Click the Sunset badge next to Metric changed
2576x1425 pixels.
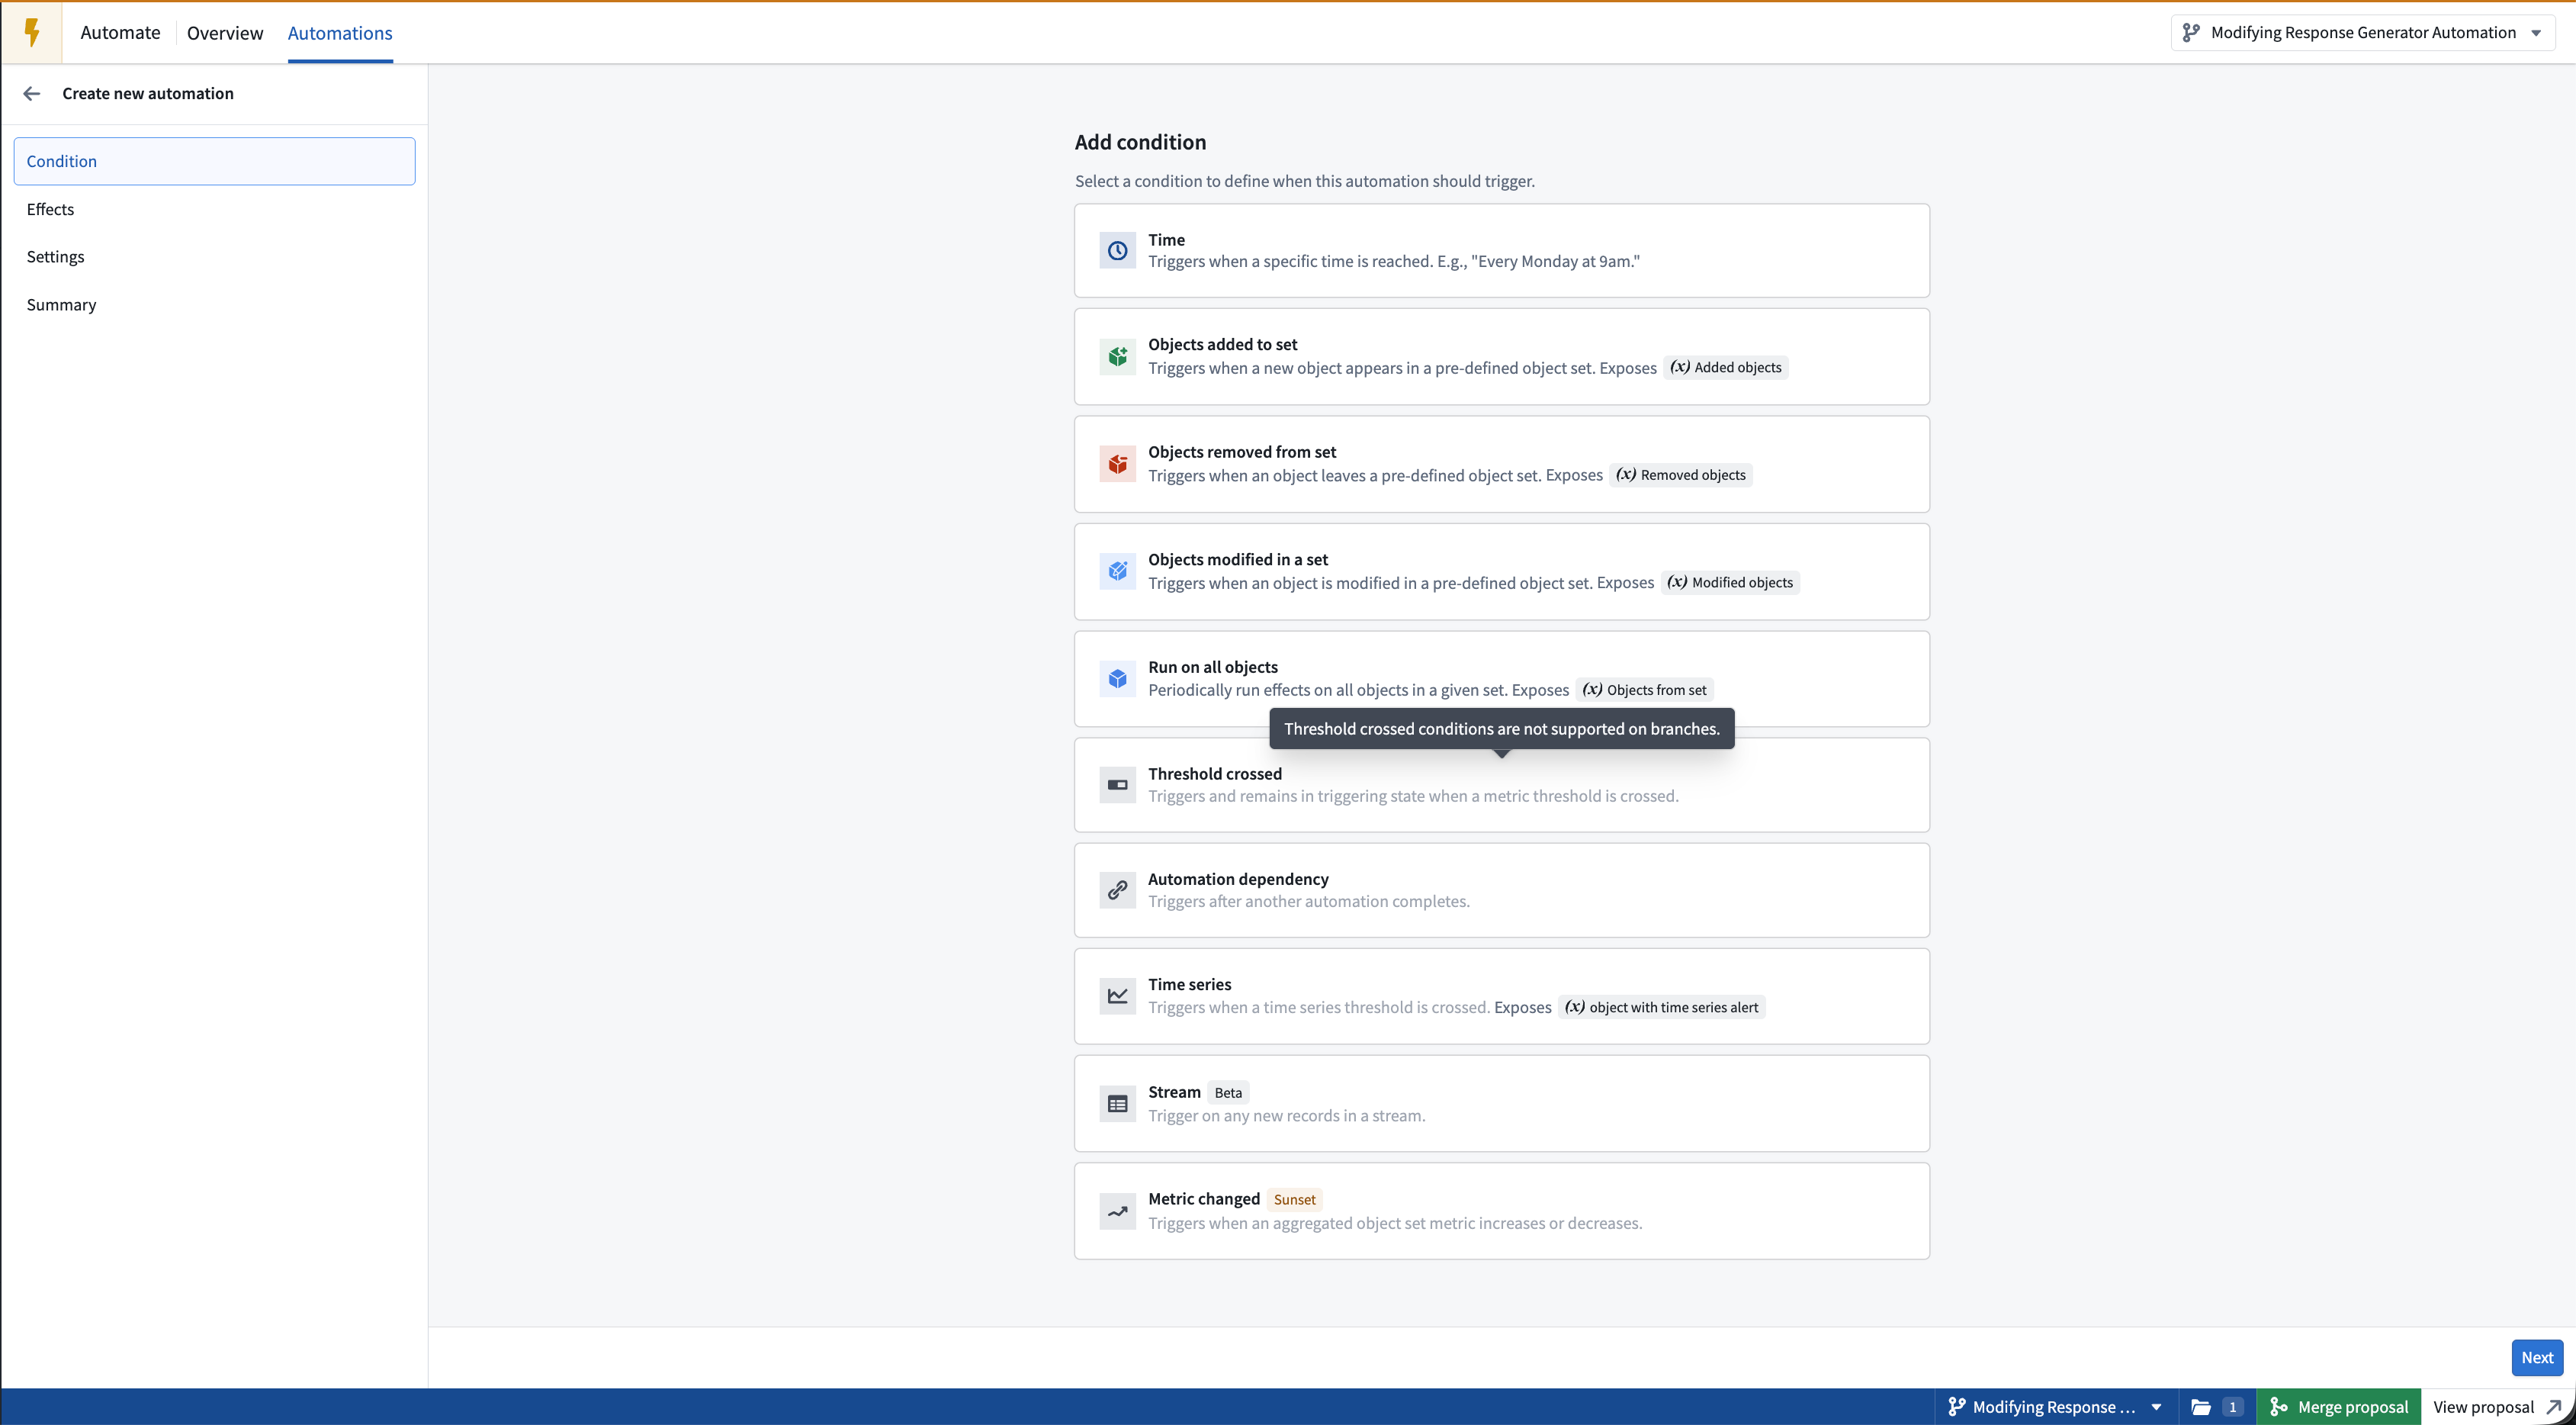1294,1200
